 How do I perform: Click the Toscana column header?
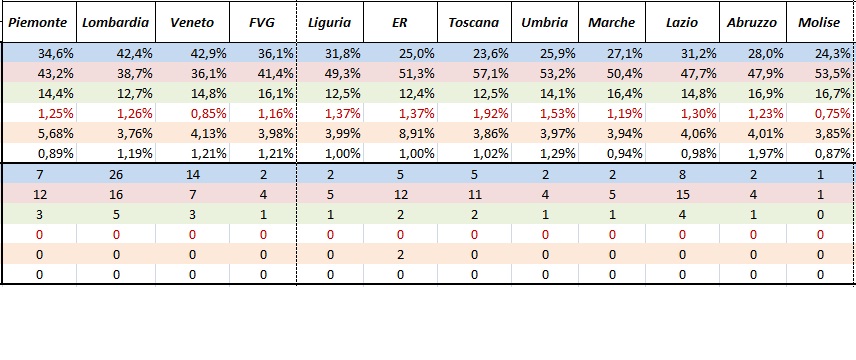pos(474,22)
